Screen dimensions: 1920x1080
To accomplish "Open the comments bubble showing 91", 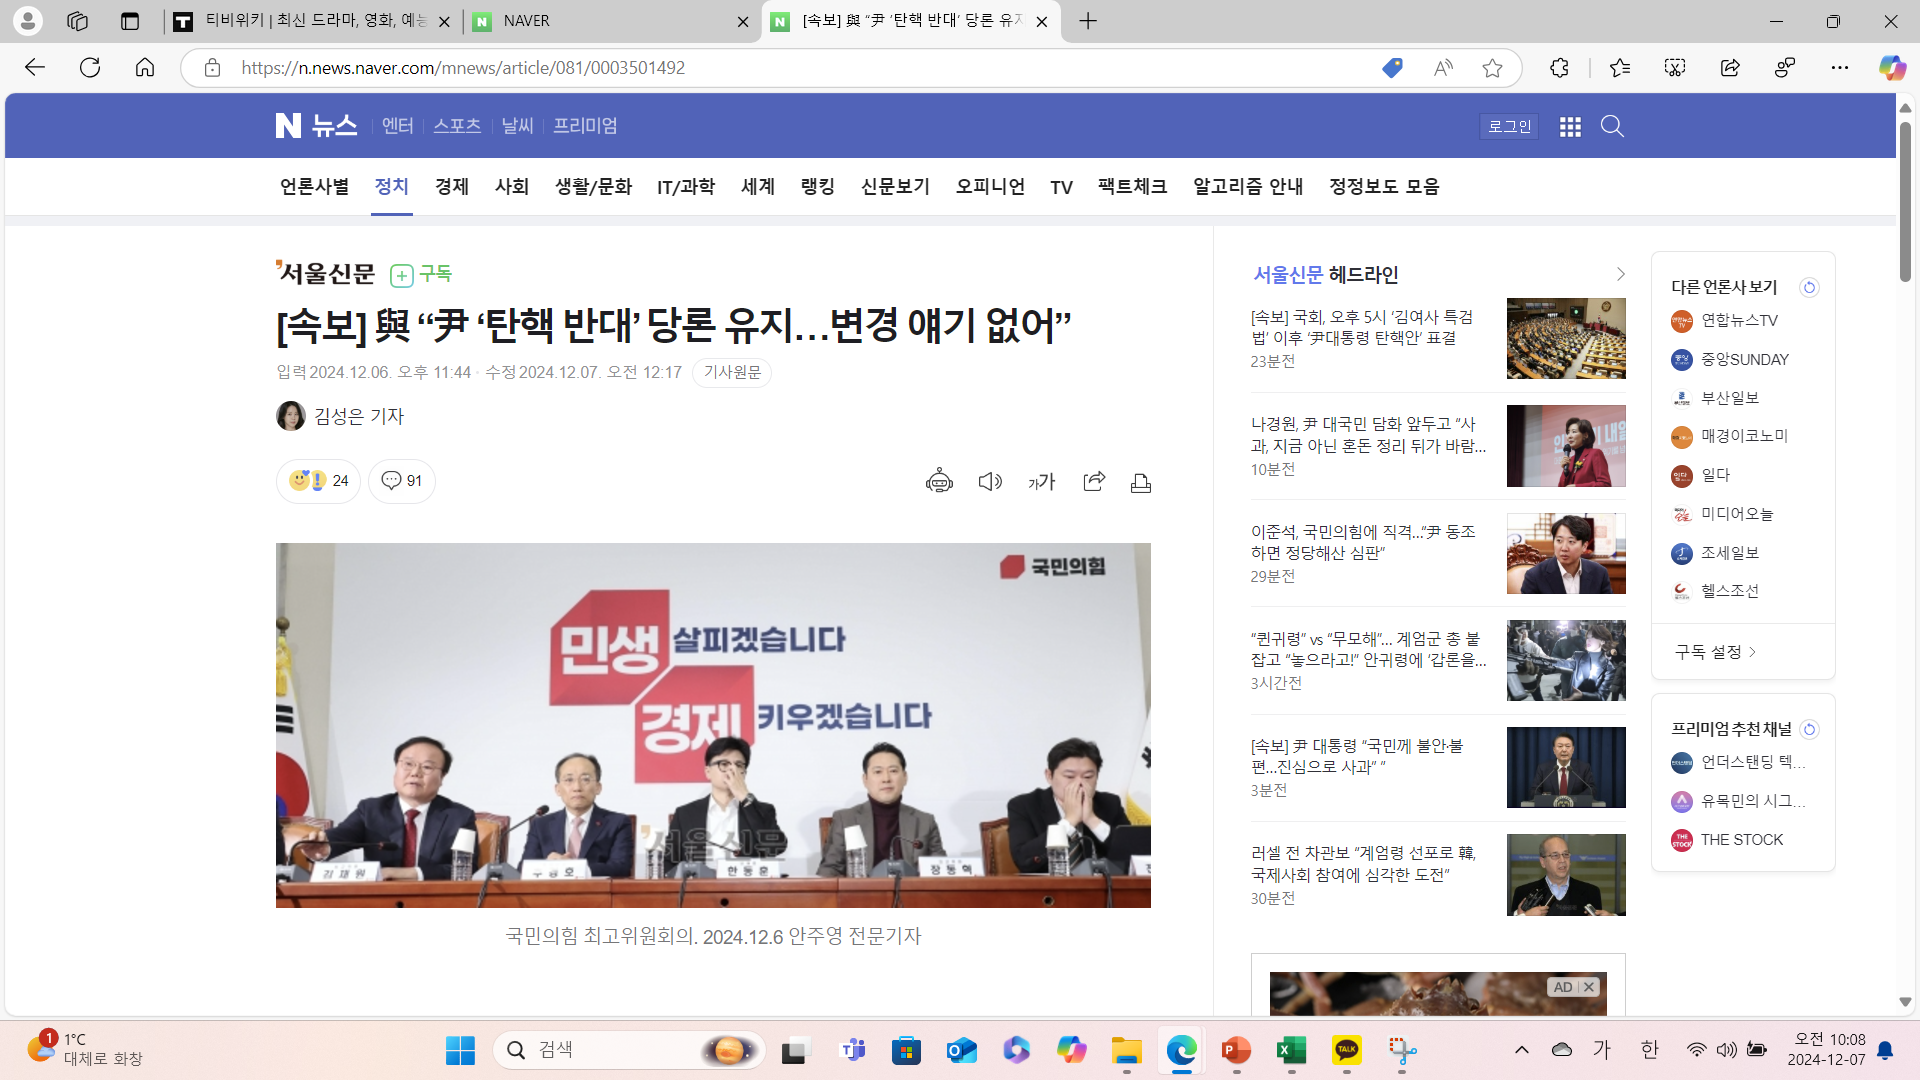I will [x=402, y=481].
